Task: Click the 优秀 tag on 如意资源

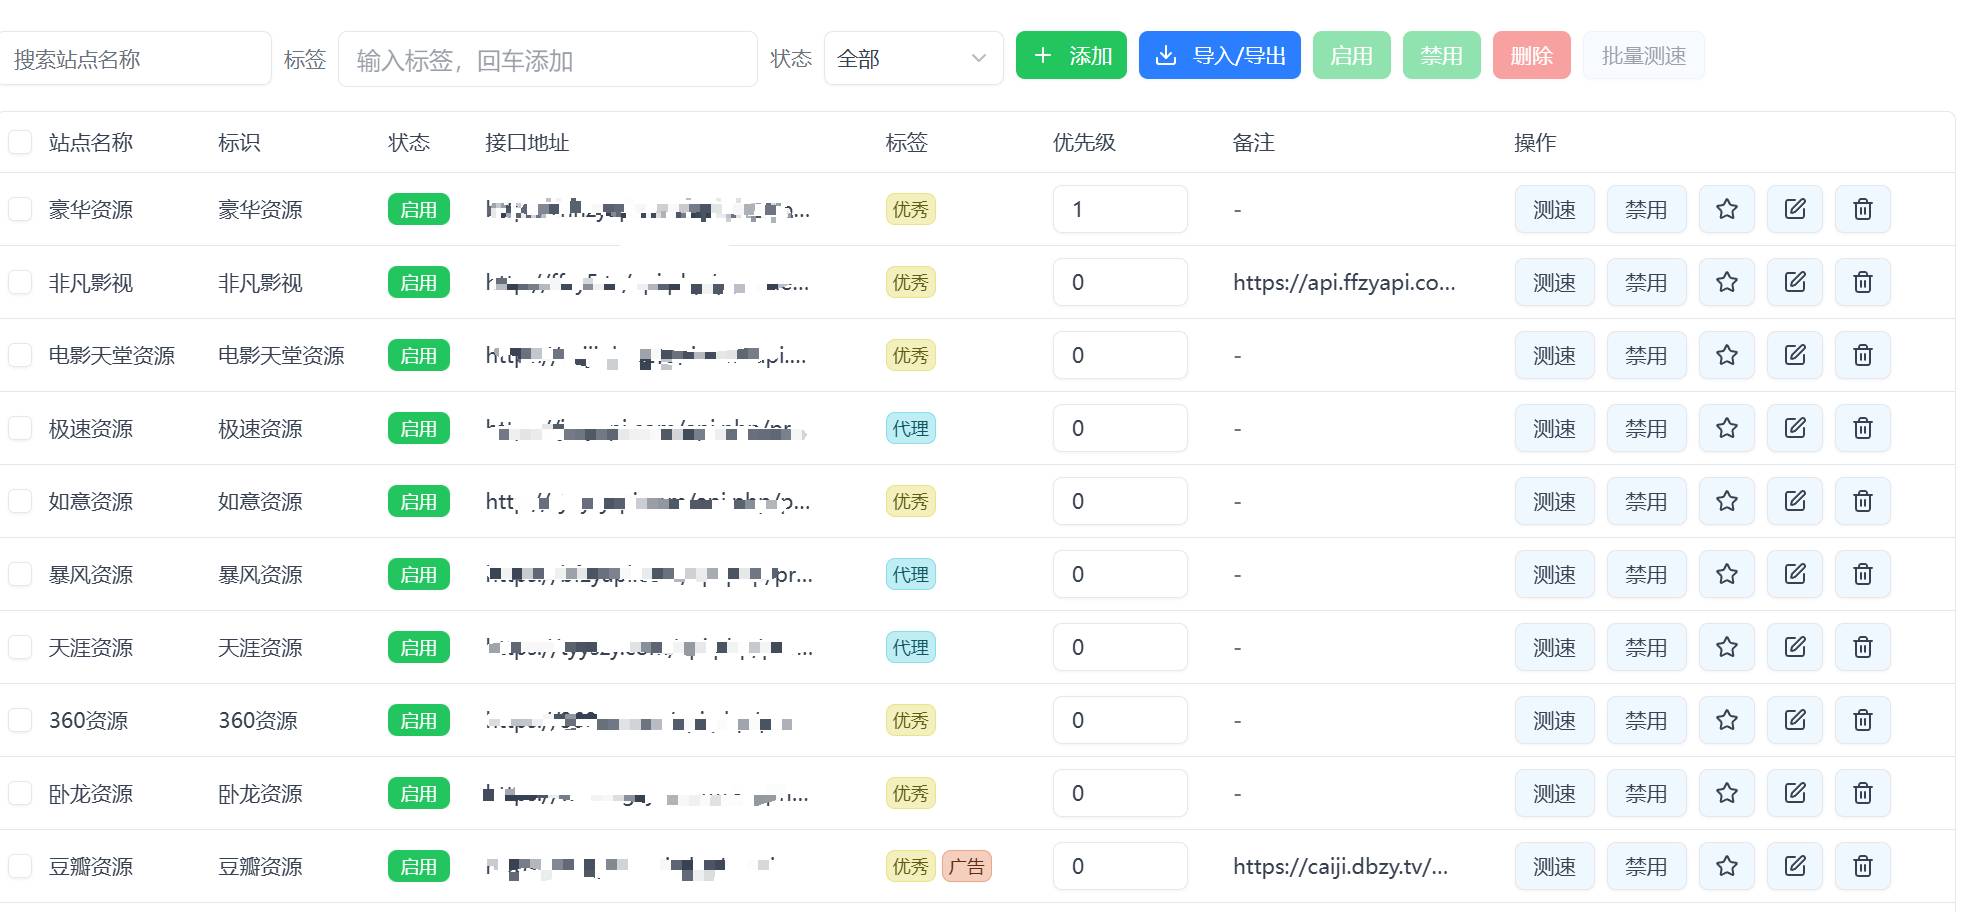Action: (x=910, y=501)
